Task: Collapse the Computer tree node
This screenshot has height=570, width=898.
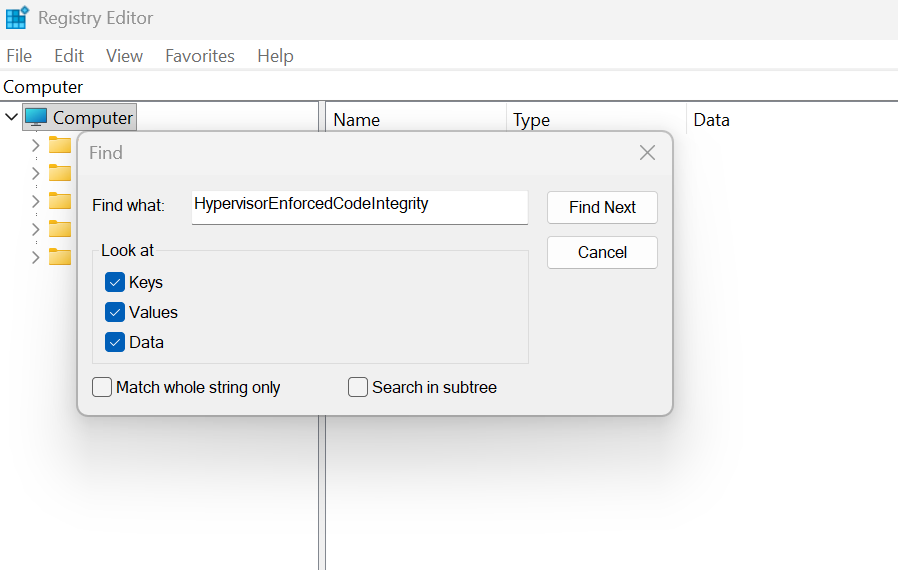Action: click(11, 117)
